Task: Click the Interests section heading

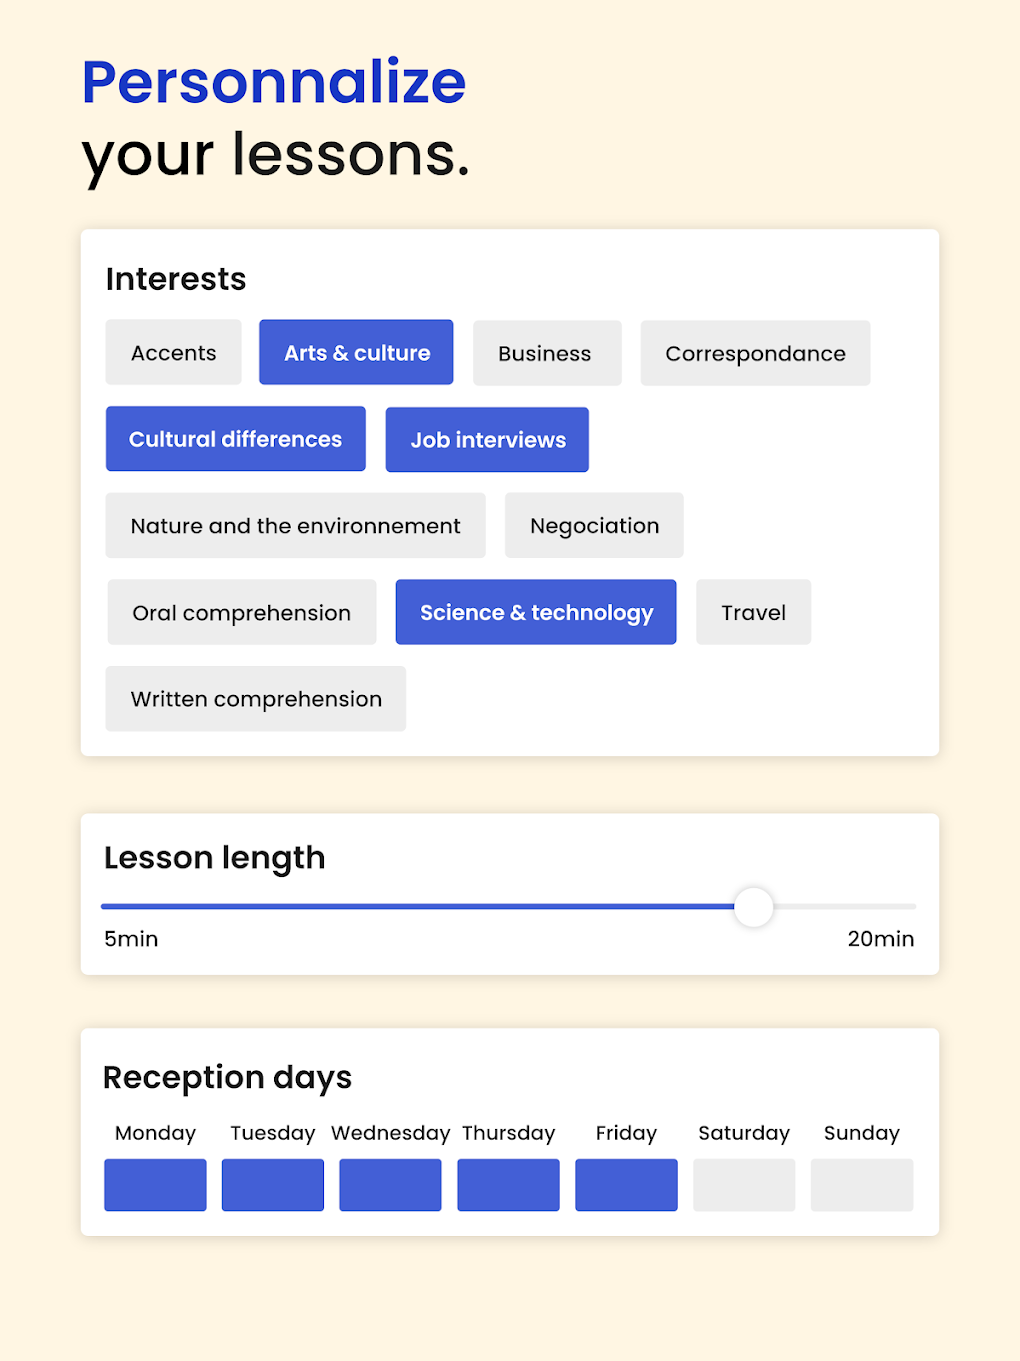Action: (176, 279)
